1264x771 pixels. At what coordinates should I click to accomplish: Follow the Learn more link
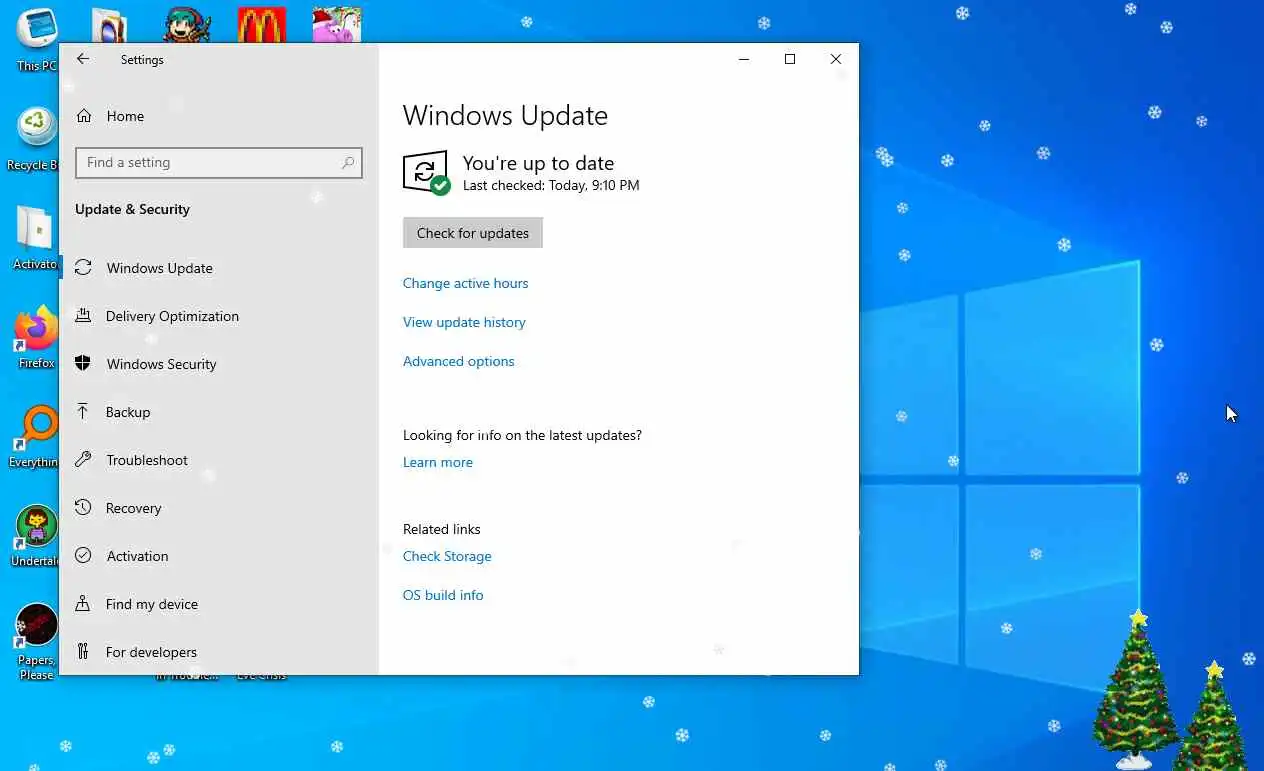(437, 462)
